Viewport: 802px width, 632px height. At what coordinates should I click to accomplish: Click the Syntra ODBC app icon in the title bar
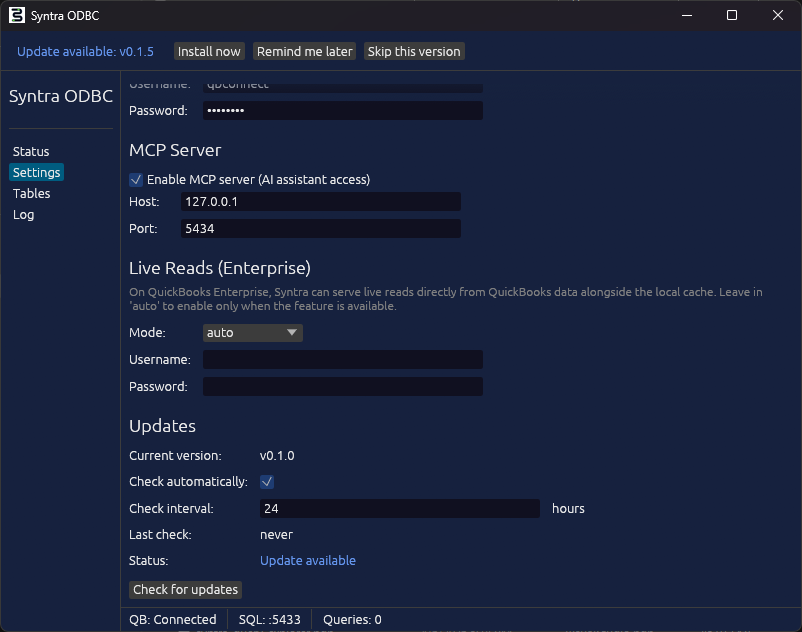click(14, 15)
